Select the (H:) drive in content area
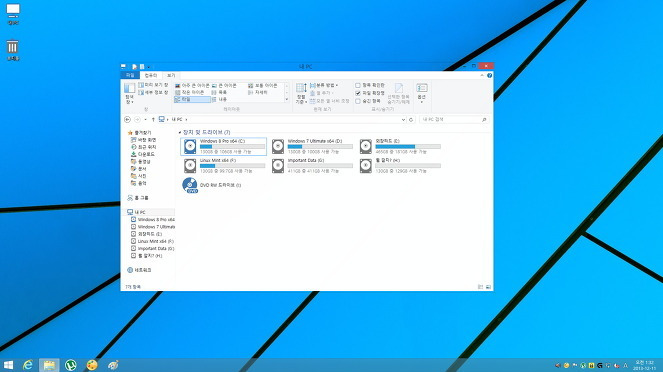 coord(400,166)
